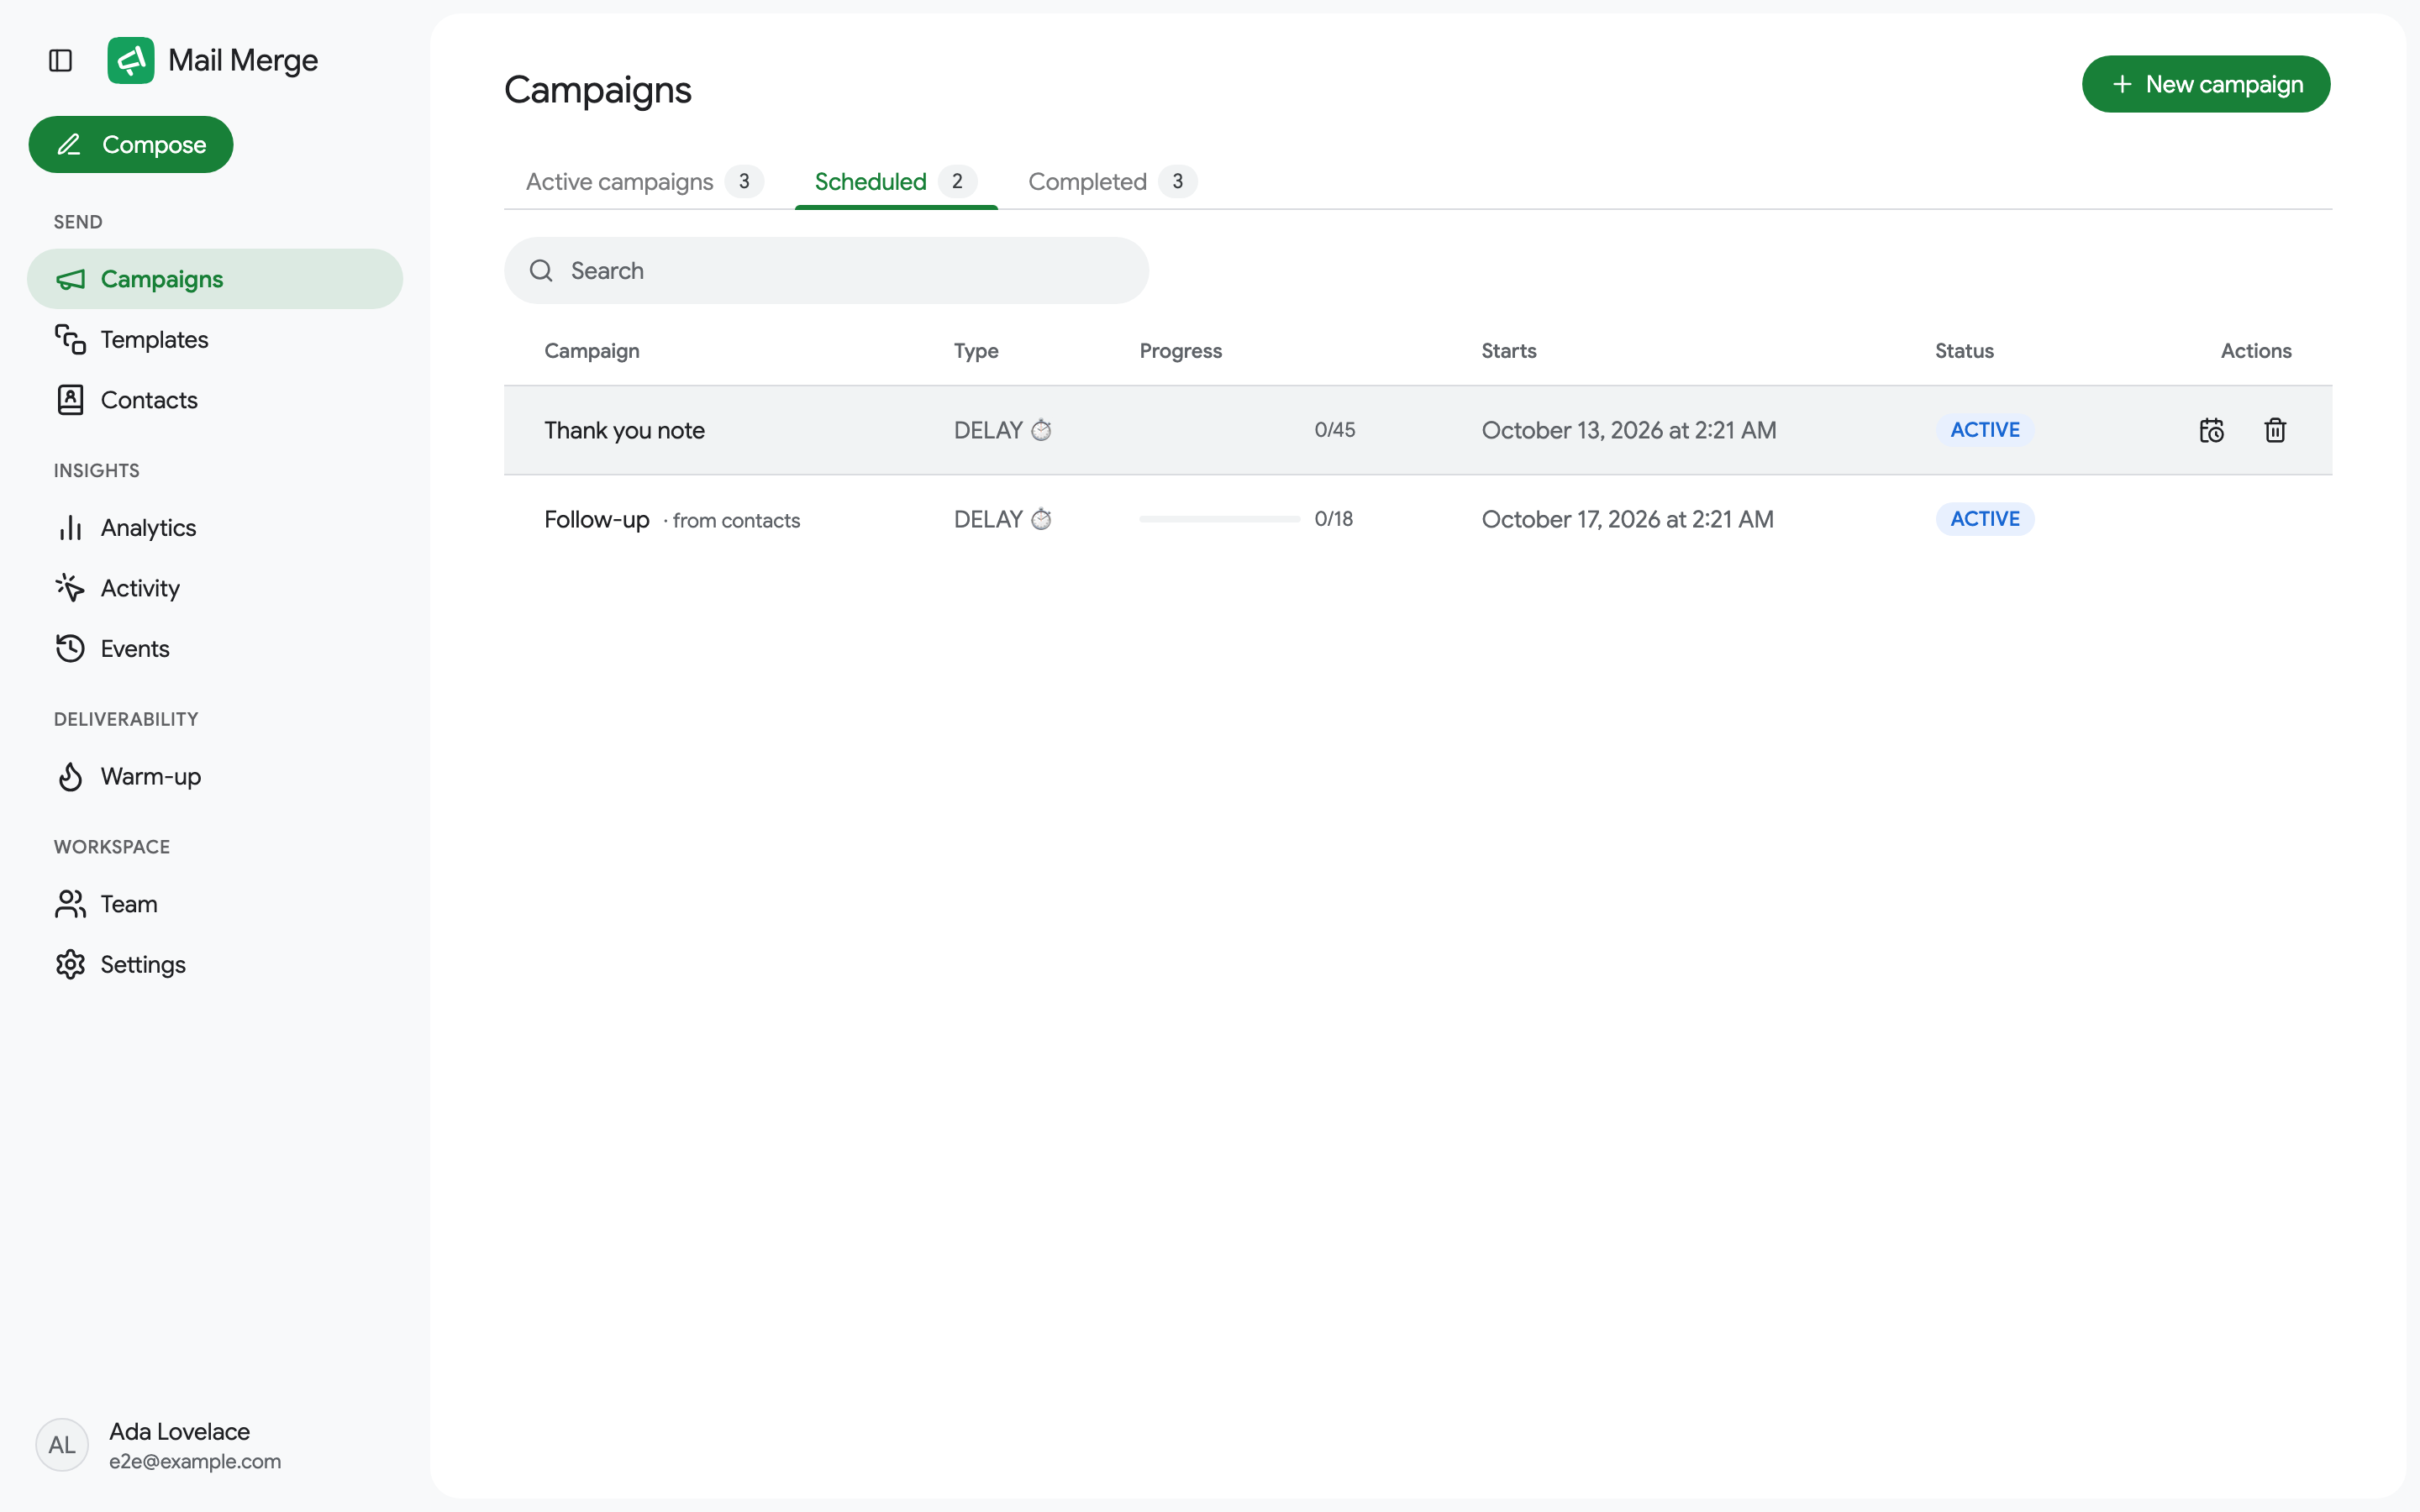Switch to the Completed tab
2420x1512 pixels.
tap(1112, 182)
